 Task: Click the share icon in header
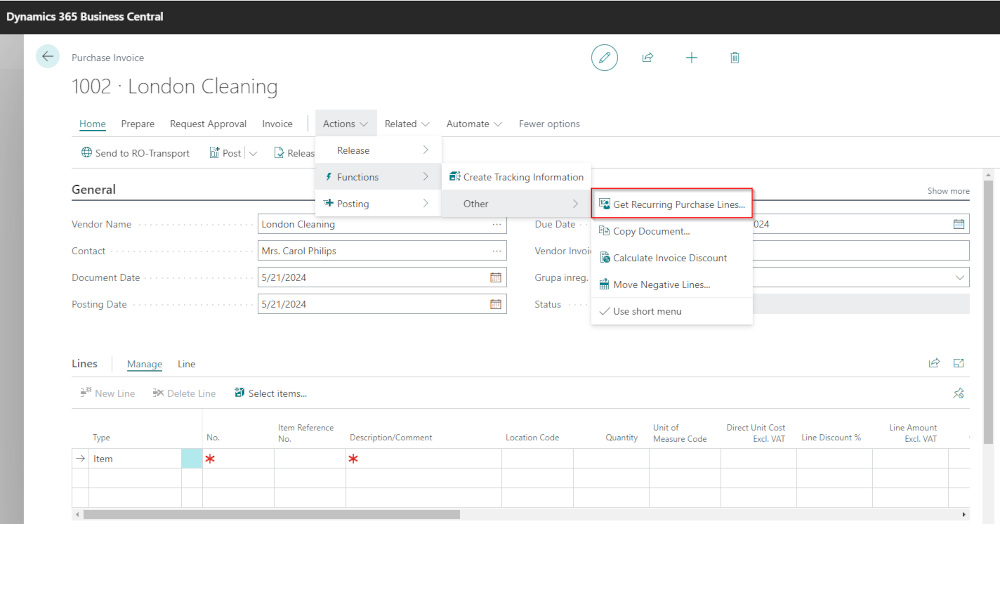(x=647, y=57)
